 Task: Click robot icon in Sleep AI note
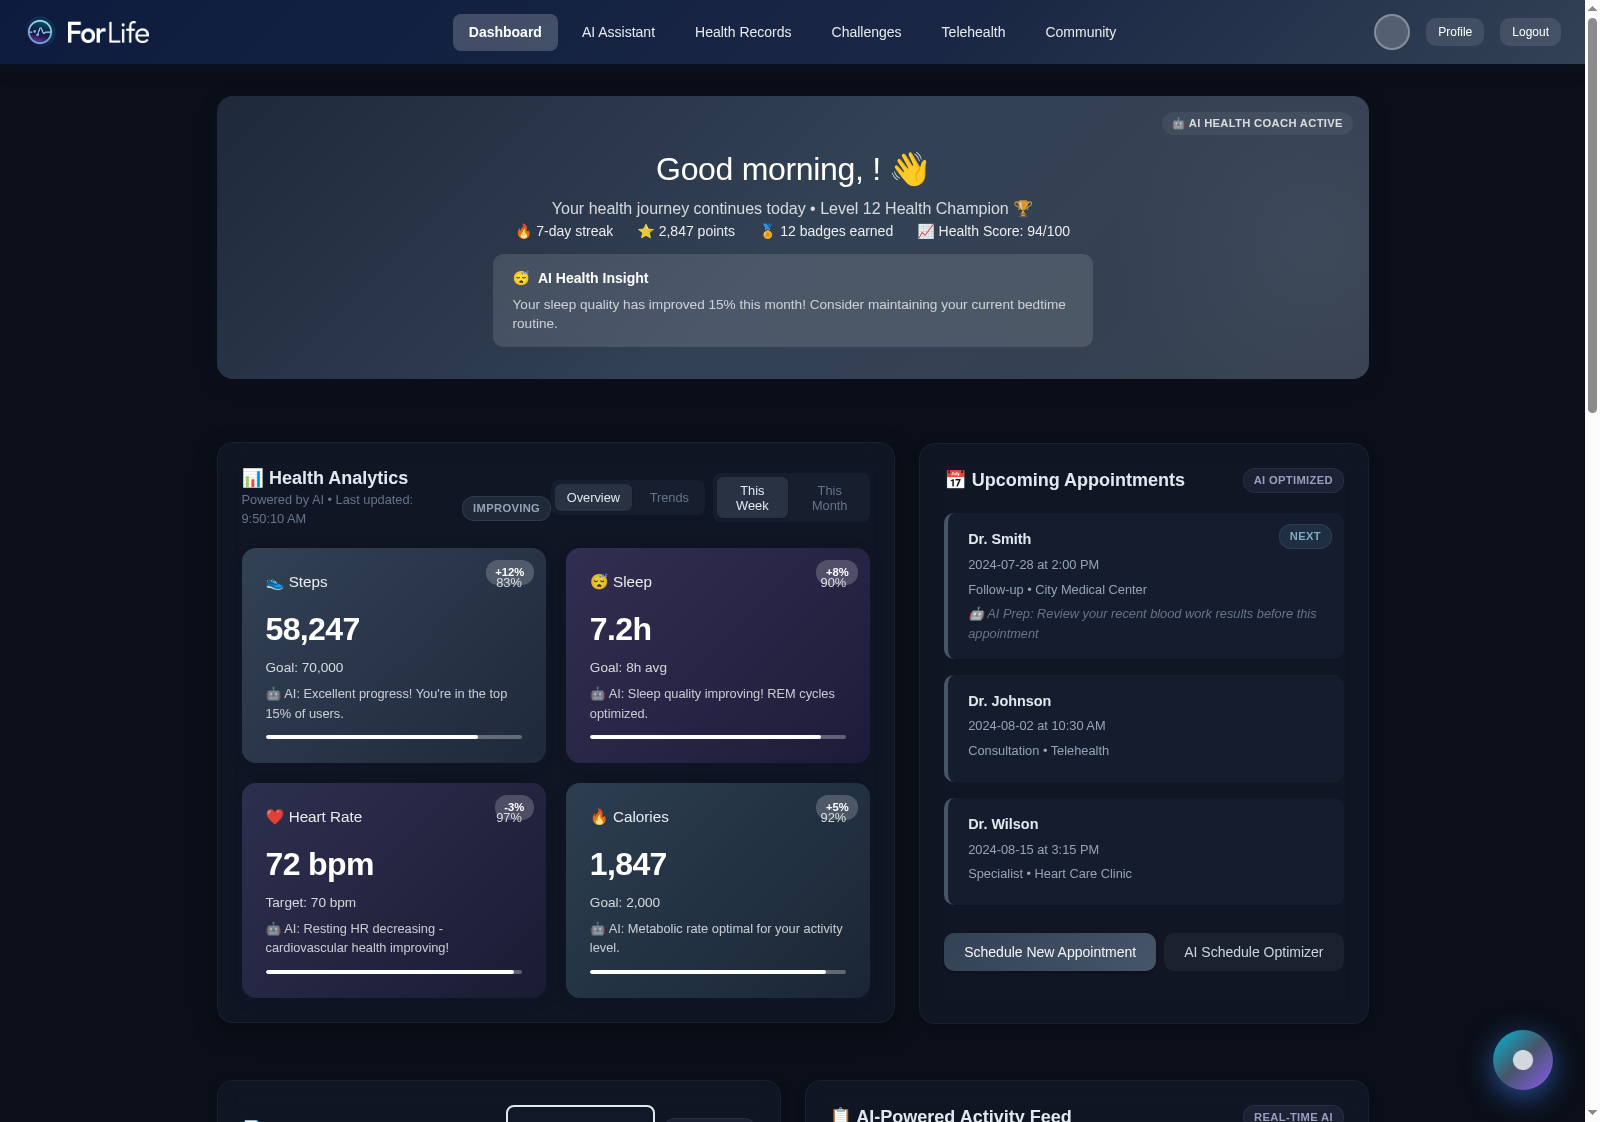coord(597,694)
